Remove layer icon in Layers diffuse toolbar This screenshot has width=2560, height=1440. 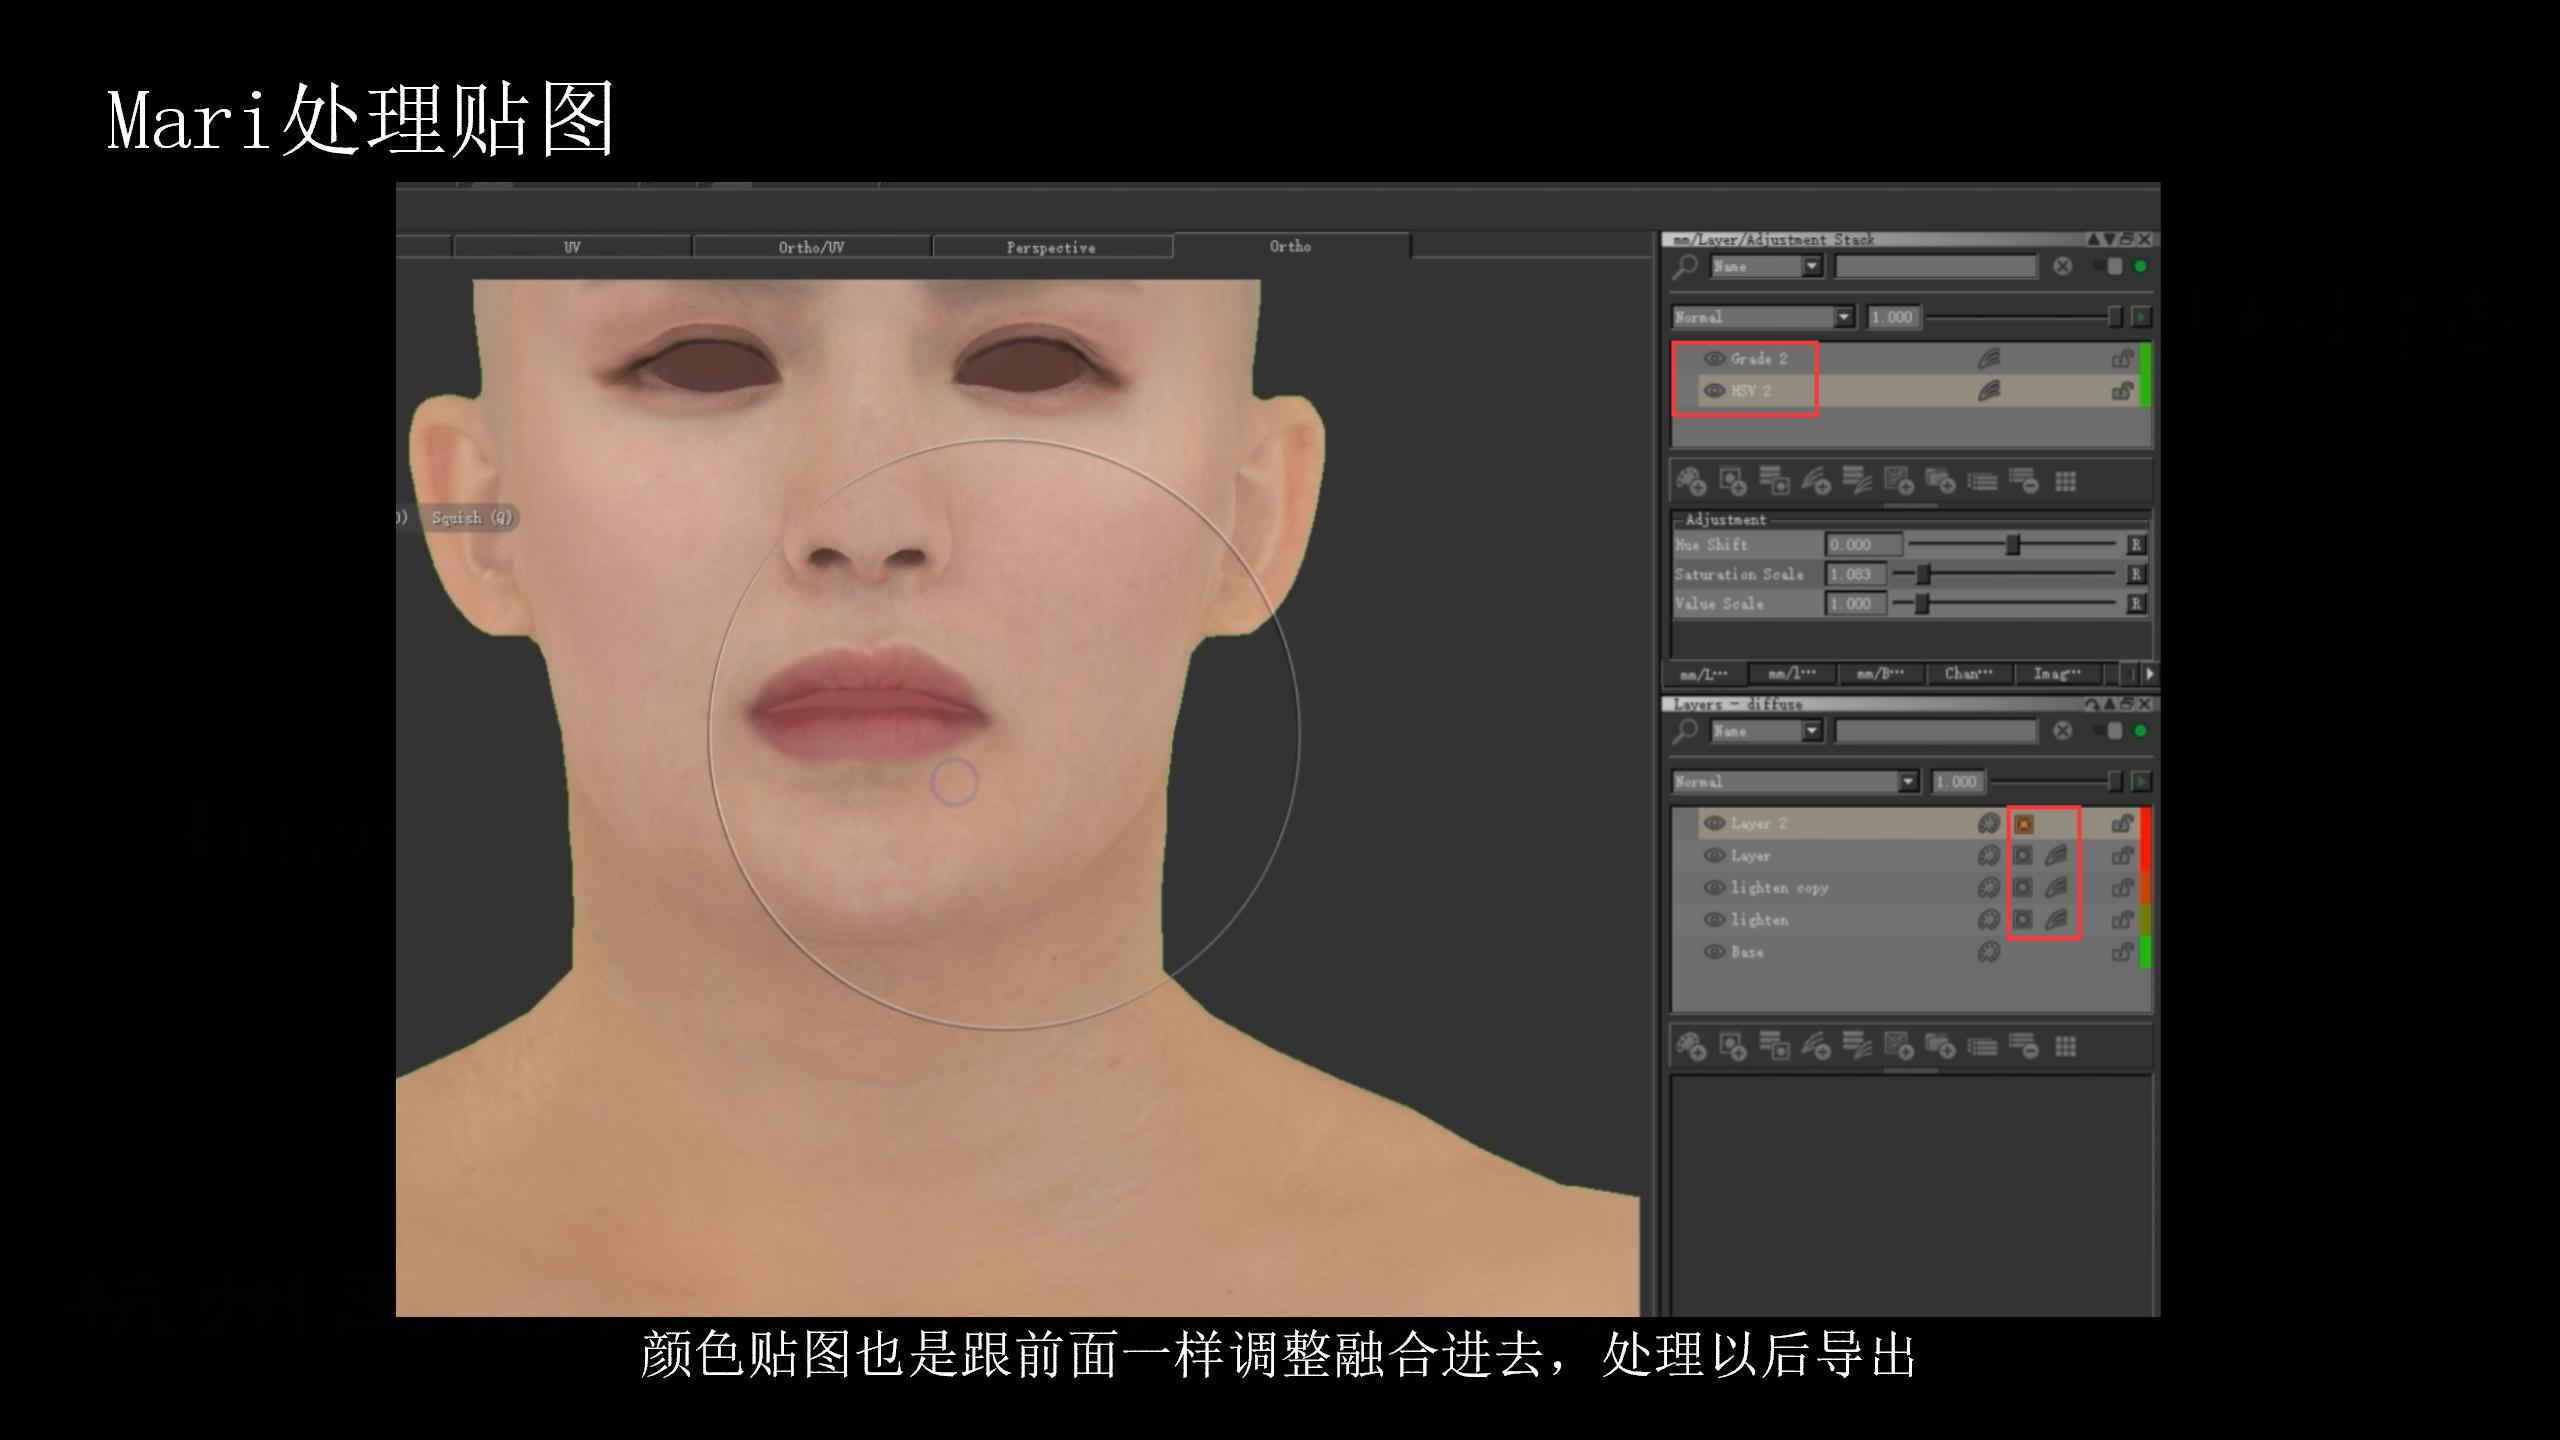pyautogui.click(x=2024, y=1046)
